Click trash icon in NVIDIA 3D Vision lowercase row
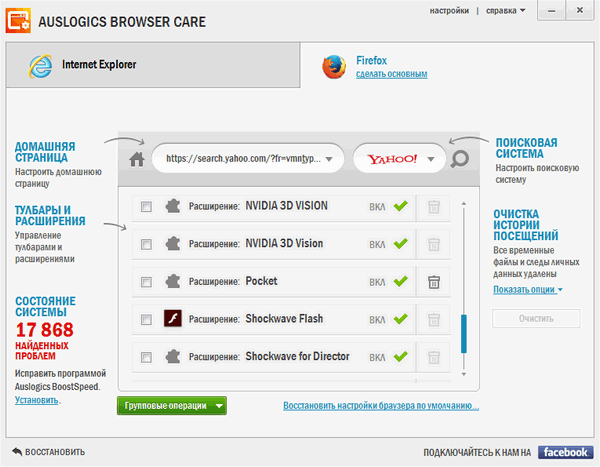The image size is (600, 467). coord(434,244)
